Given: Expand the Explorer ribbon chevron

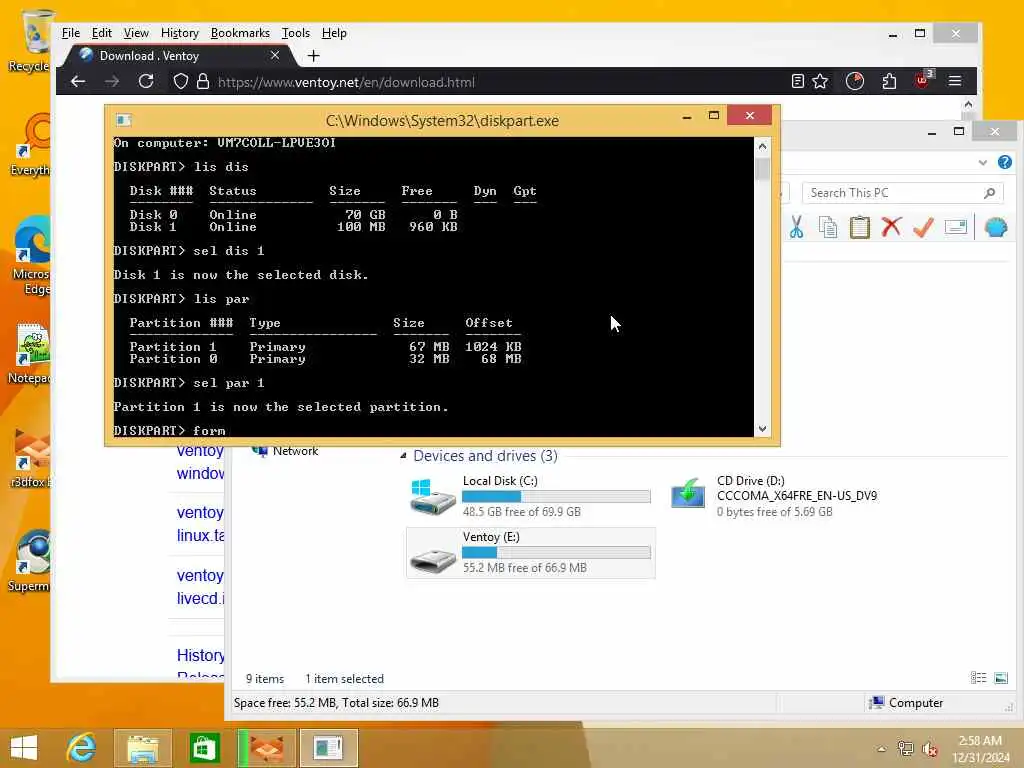Looking at the screenshot, I should coord(982,163).
